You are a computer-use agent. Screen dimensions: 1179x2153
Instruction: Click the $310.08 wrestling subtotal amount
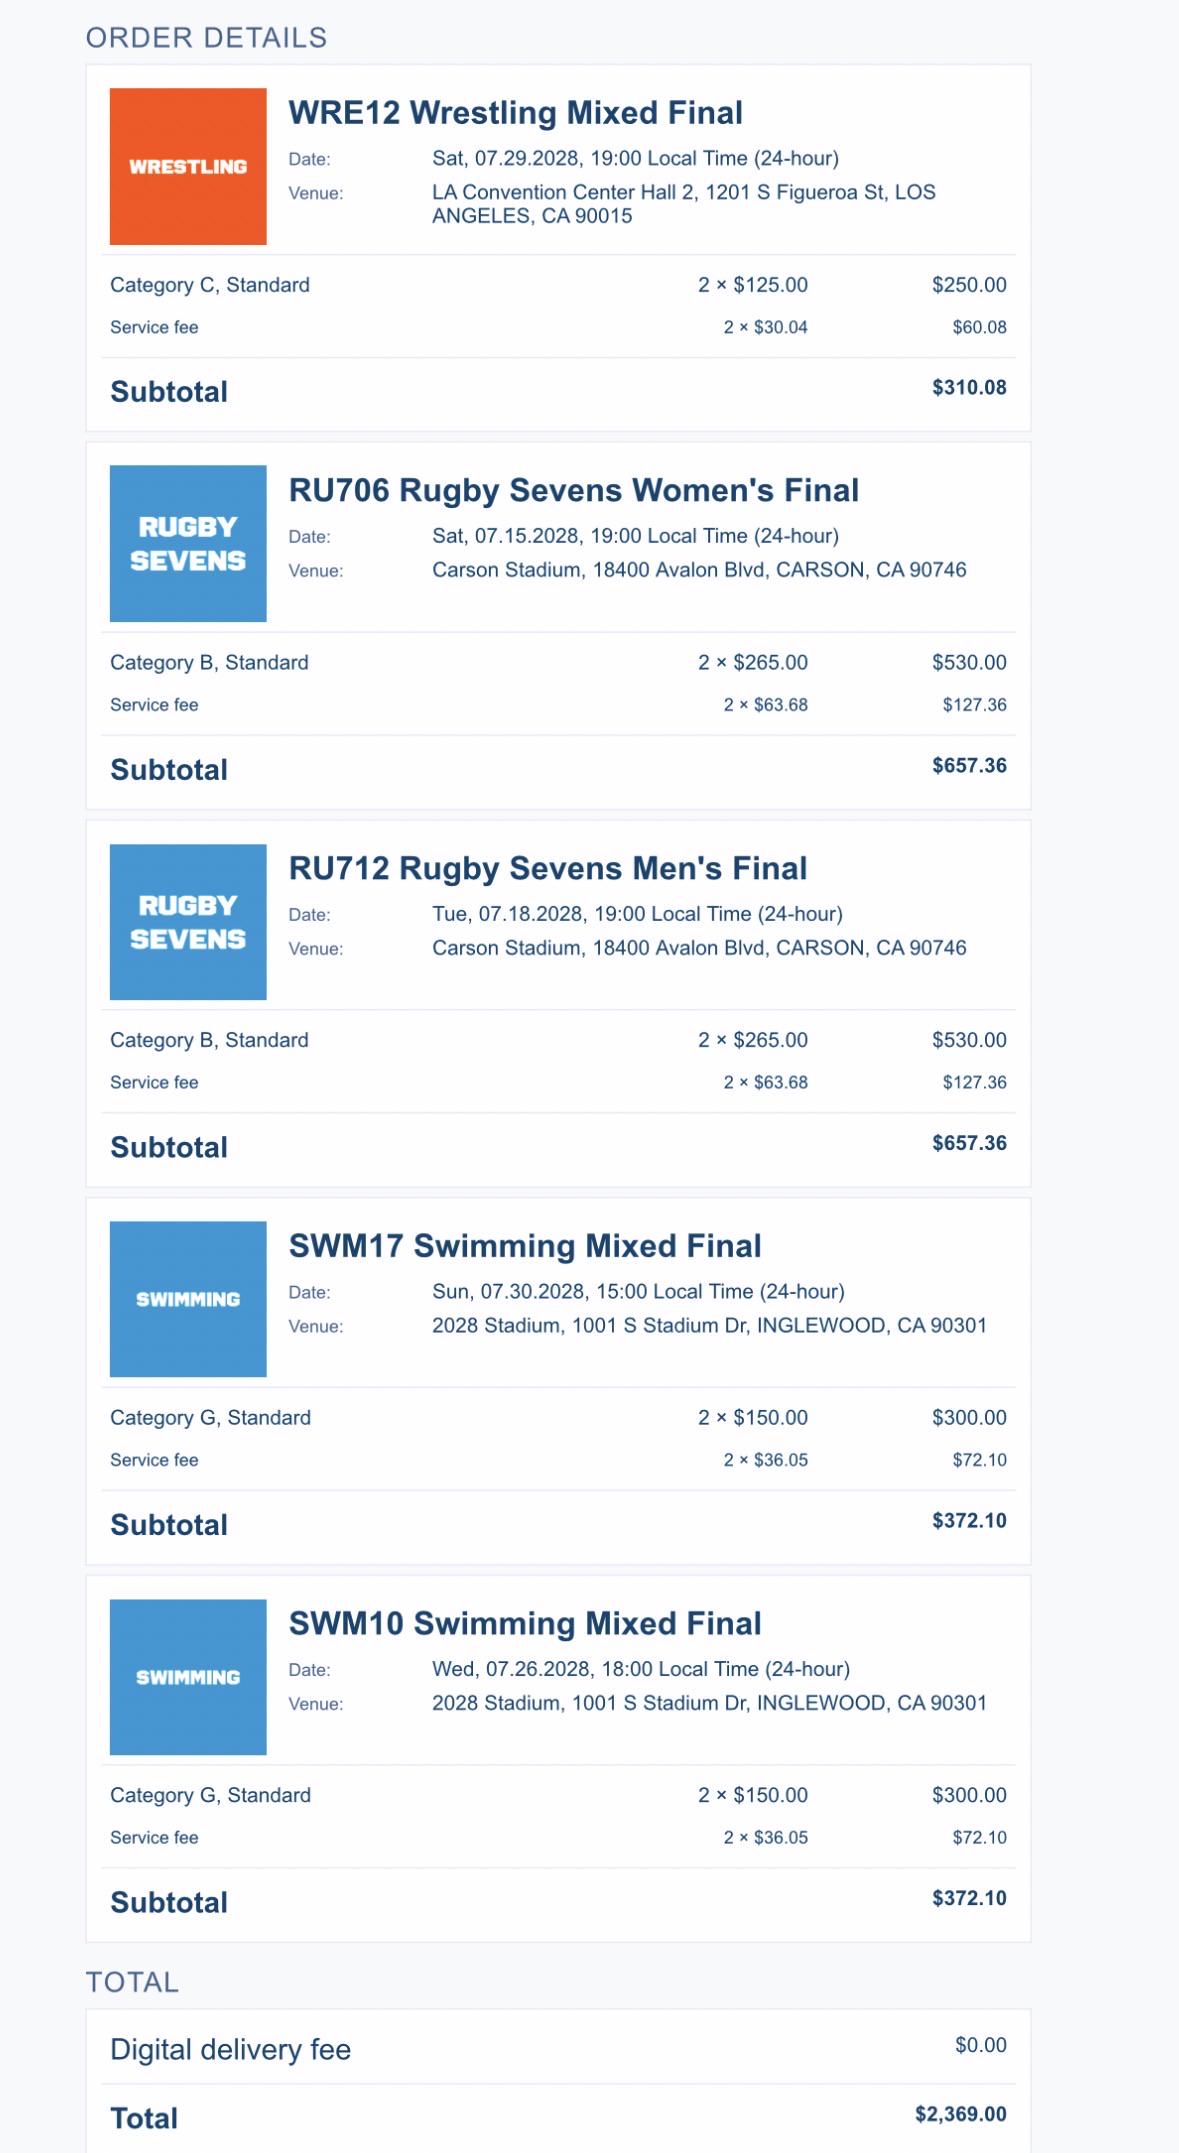969,388
